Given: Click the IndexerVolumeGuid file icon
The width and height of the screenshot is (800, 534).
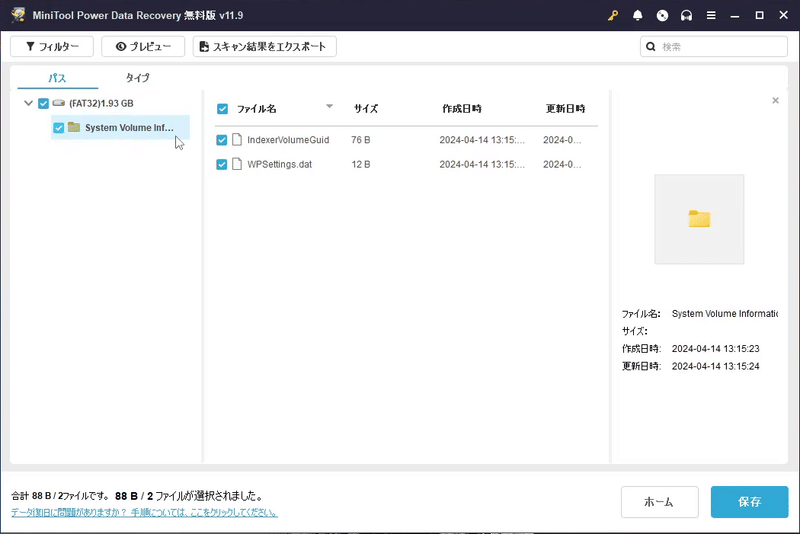Looking at the screenshot, I should (237, 140).
